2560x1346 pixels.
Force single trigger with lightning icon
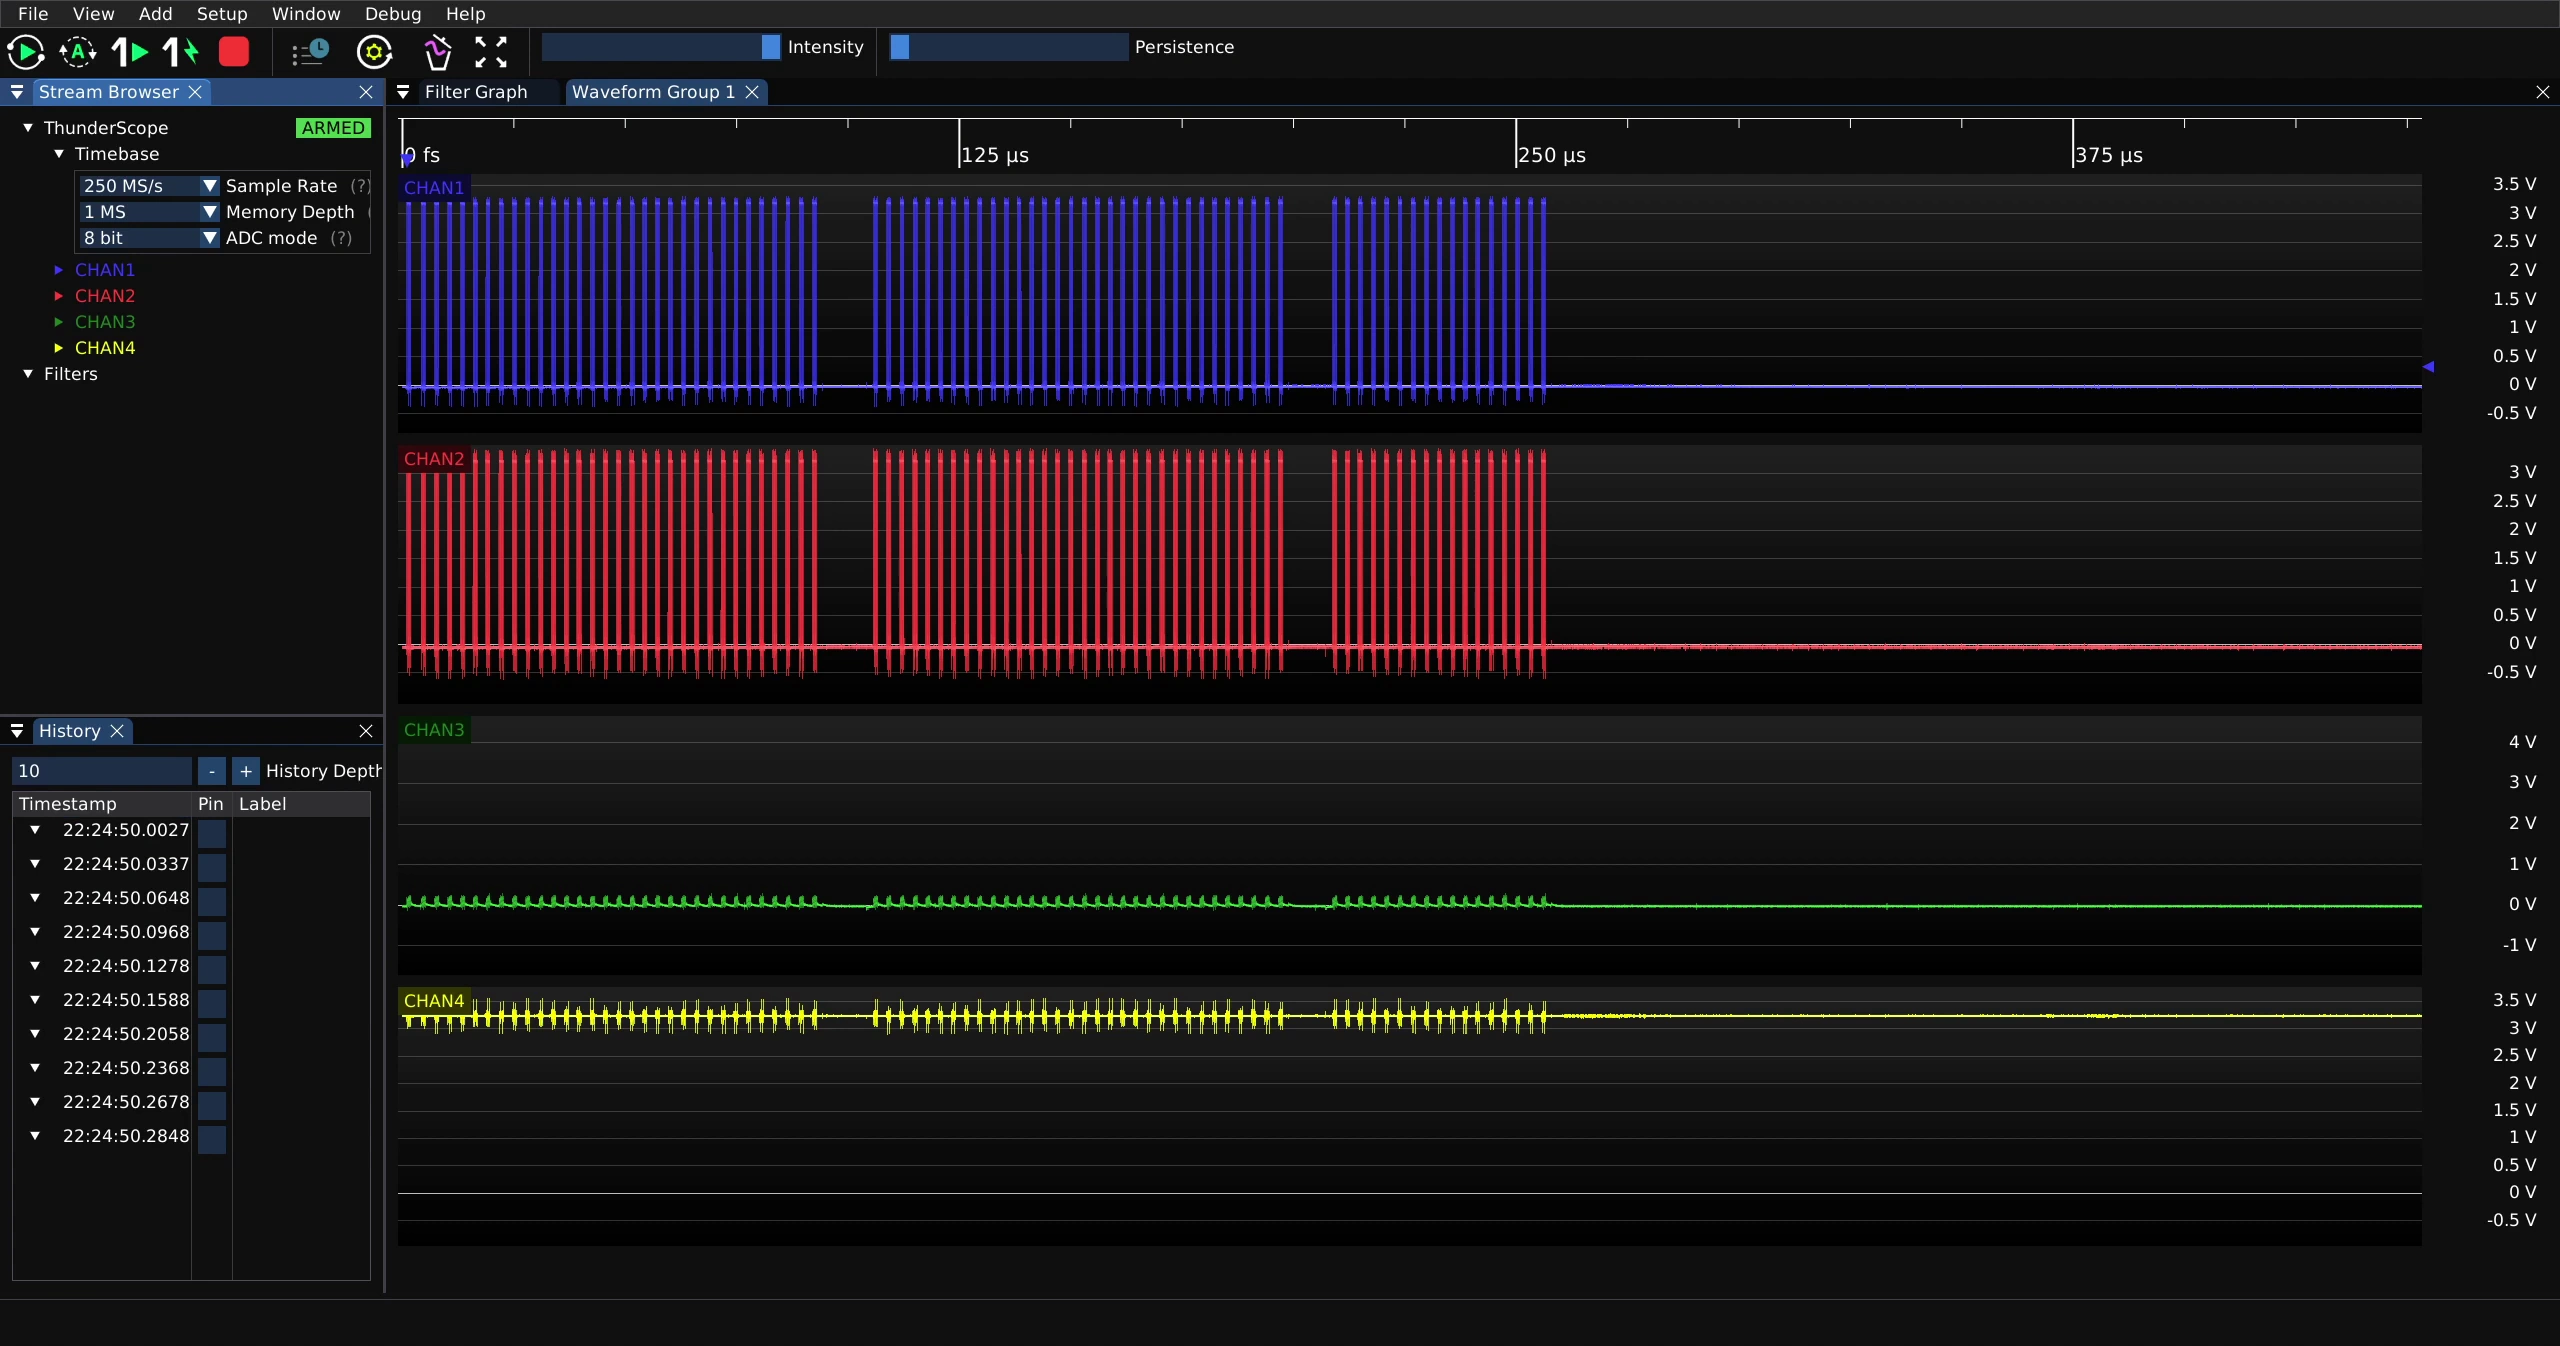tap(182, 52)
